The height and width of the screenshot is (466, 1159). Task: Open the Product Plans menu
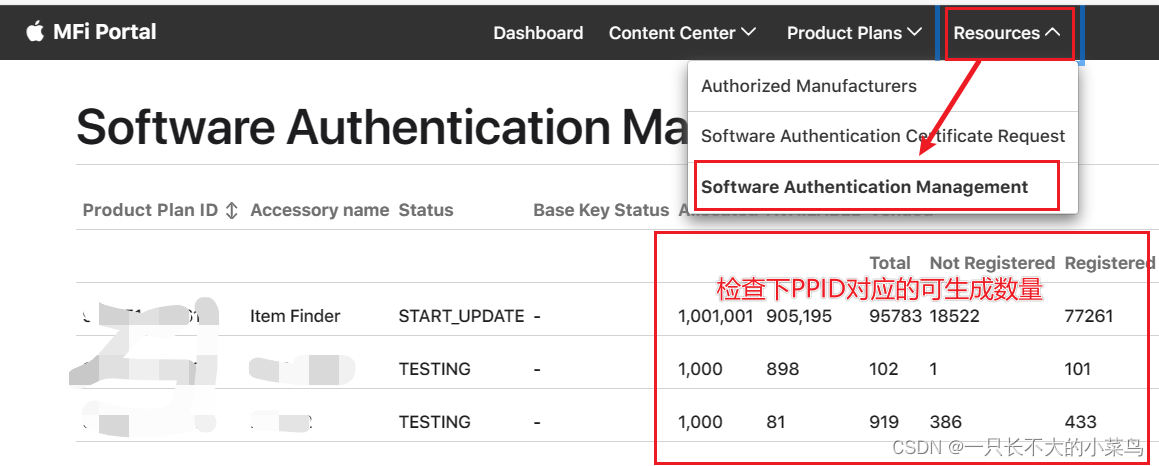pyautogui.click(x=854, y=33)
